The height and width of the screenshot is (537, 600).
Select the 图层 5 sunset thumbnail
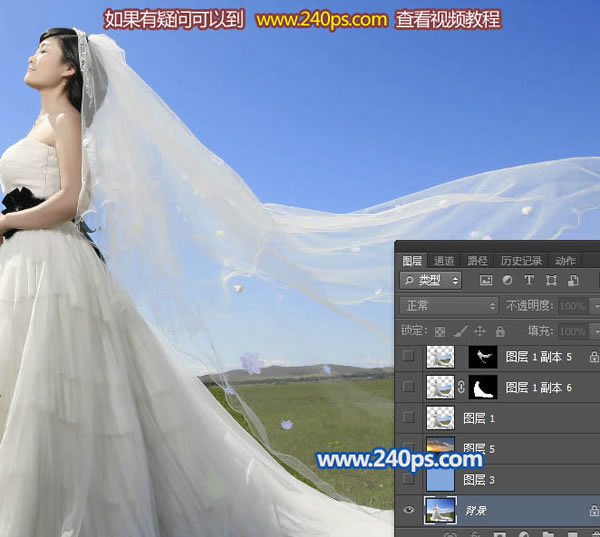click(440, 444)
